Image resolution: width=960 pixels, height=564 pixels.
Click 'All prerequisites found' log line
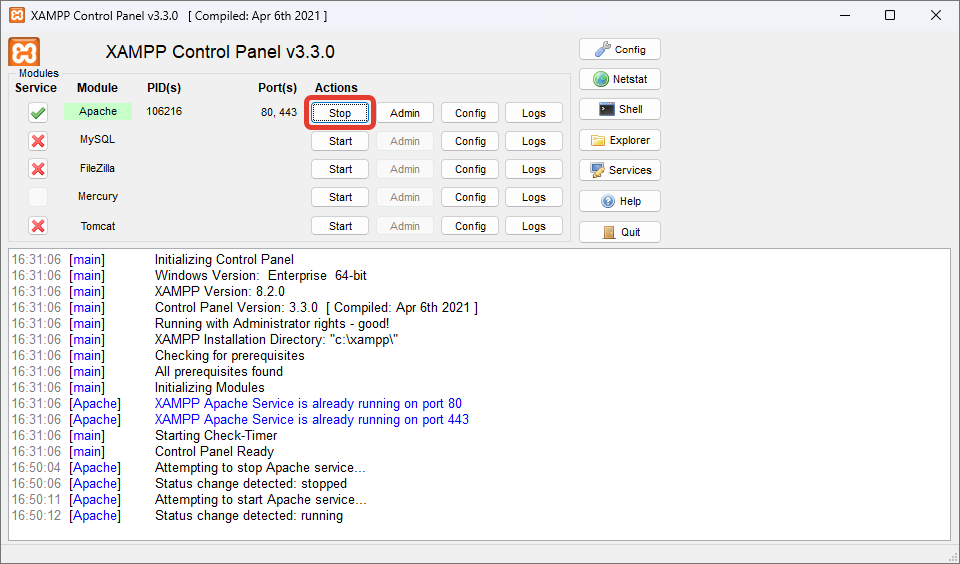tap(219, 371)
